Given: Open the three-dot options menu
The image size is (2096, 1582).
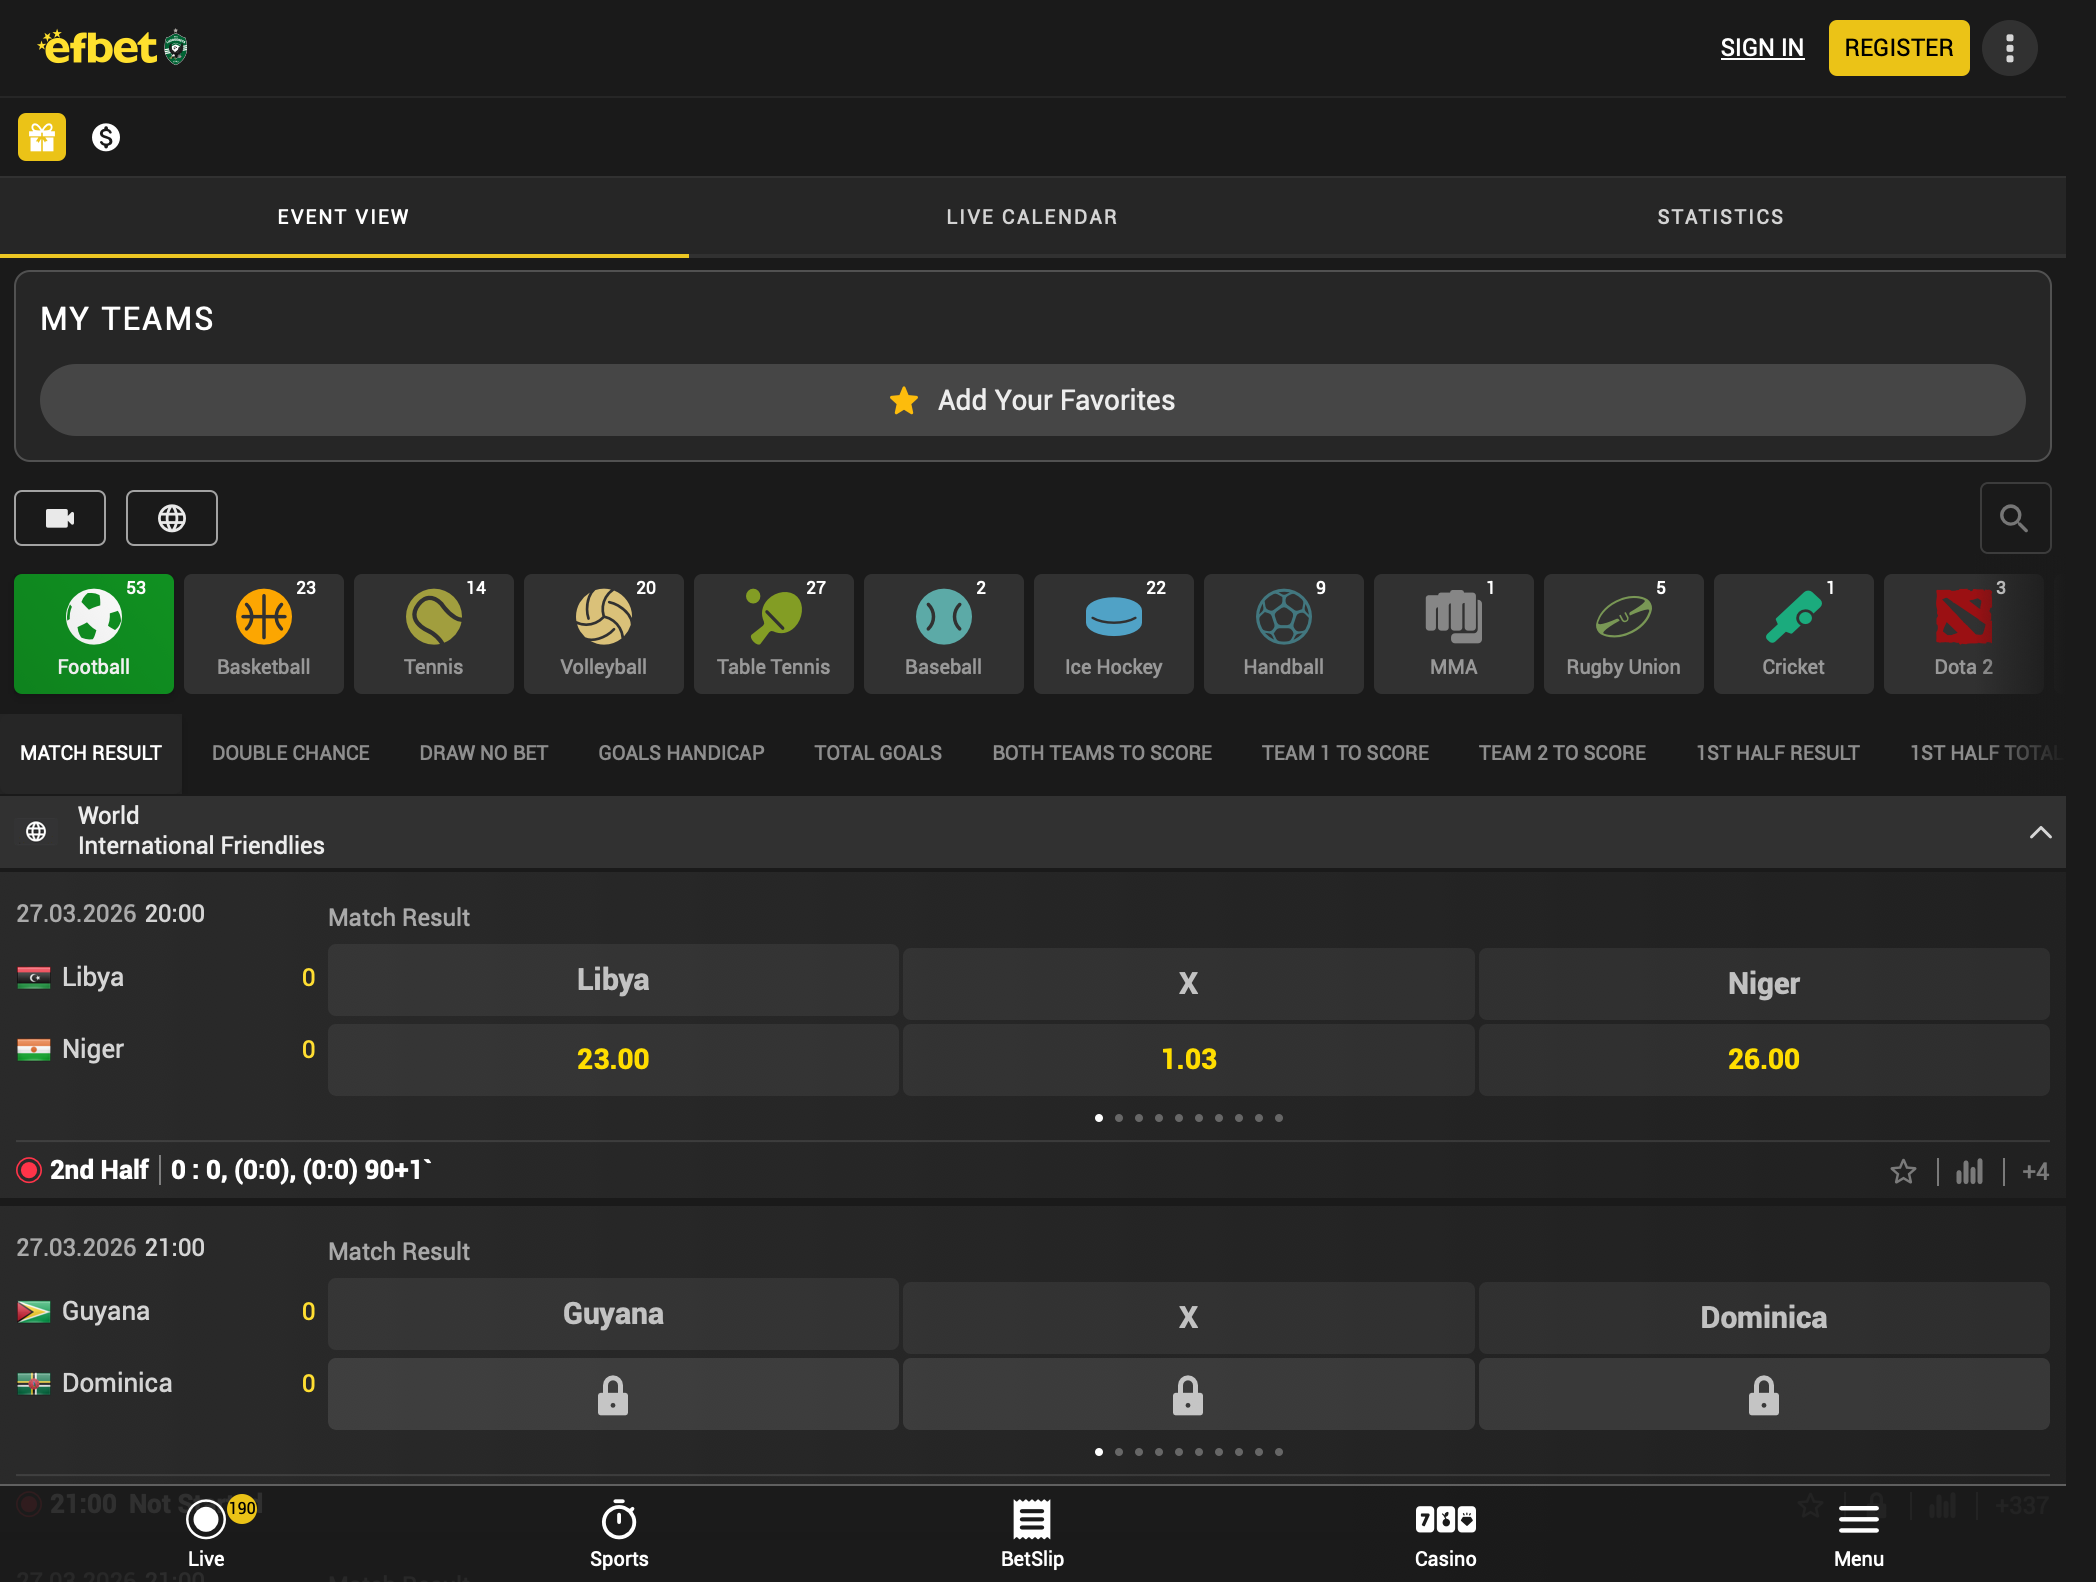Looking at the screenshot, I should pyautogui.click(x=2010, y=48).
